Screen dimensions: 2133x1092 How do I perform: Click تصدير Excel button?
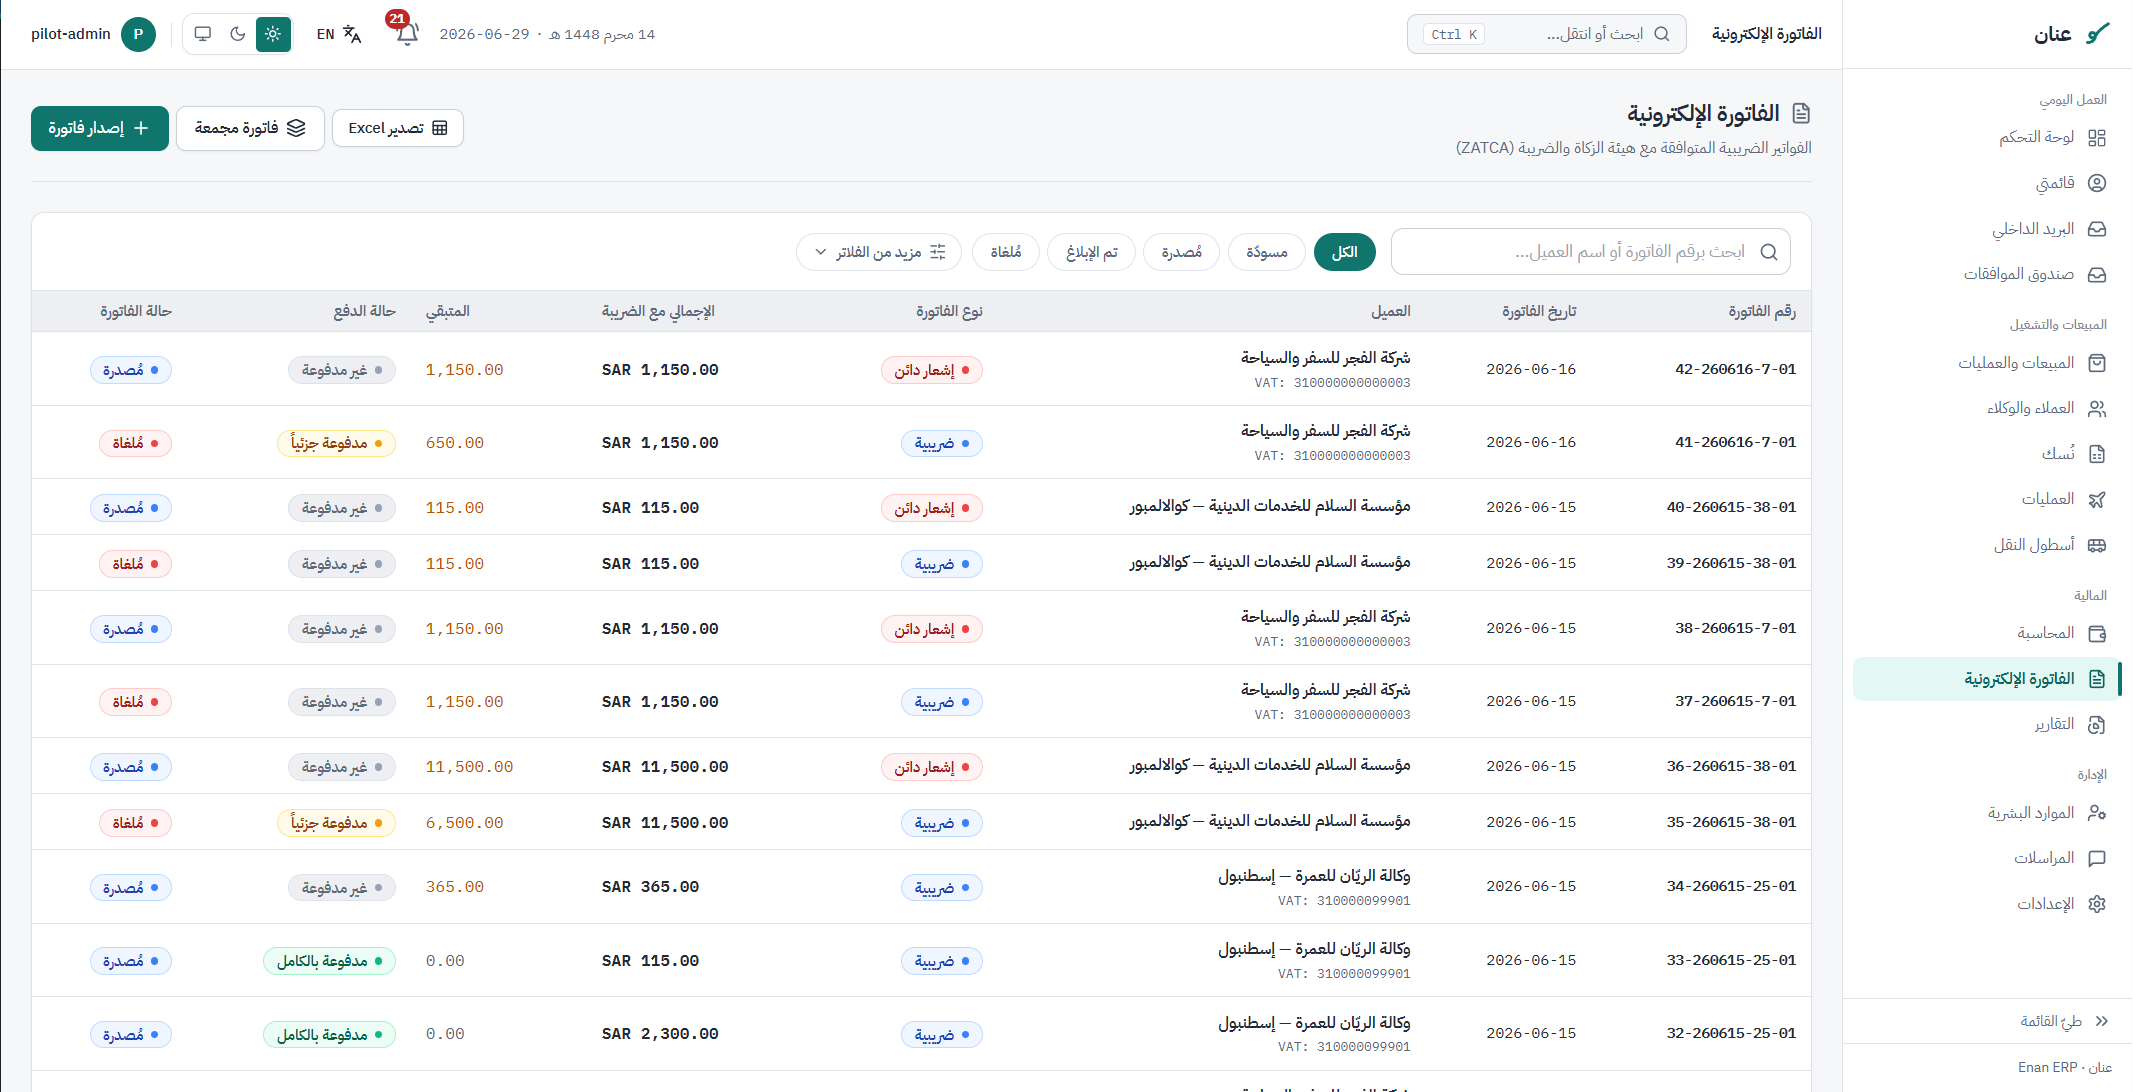pyautogui.click(x=398, y=128)
